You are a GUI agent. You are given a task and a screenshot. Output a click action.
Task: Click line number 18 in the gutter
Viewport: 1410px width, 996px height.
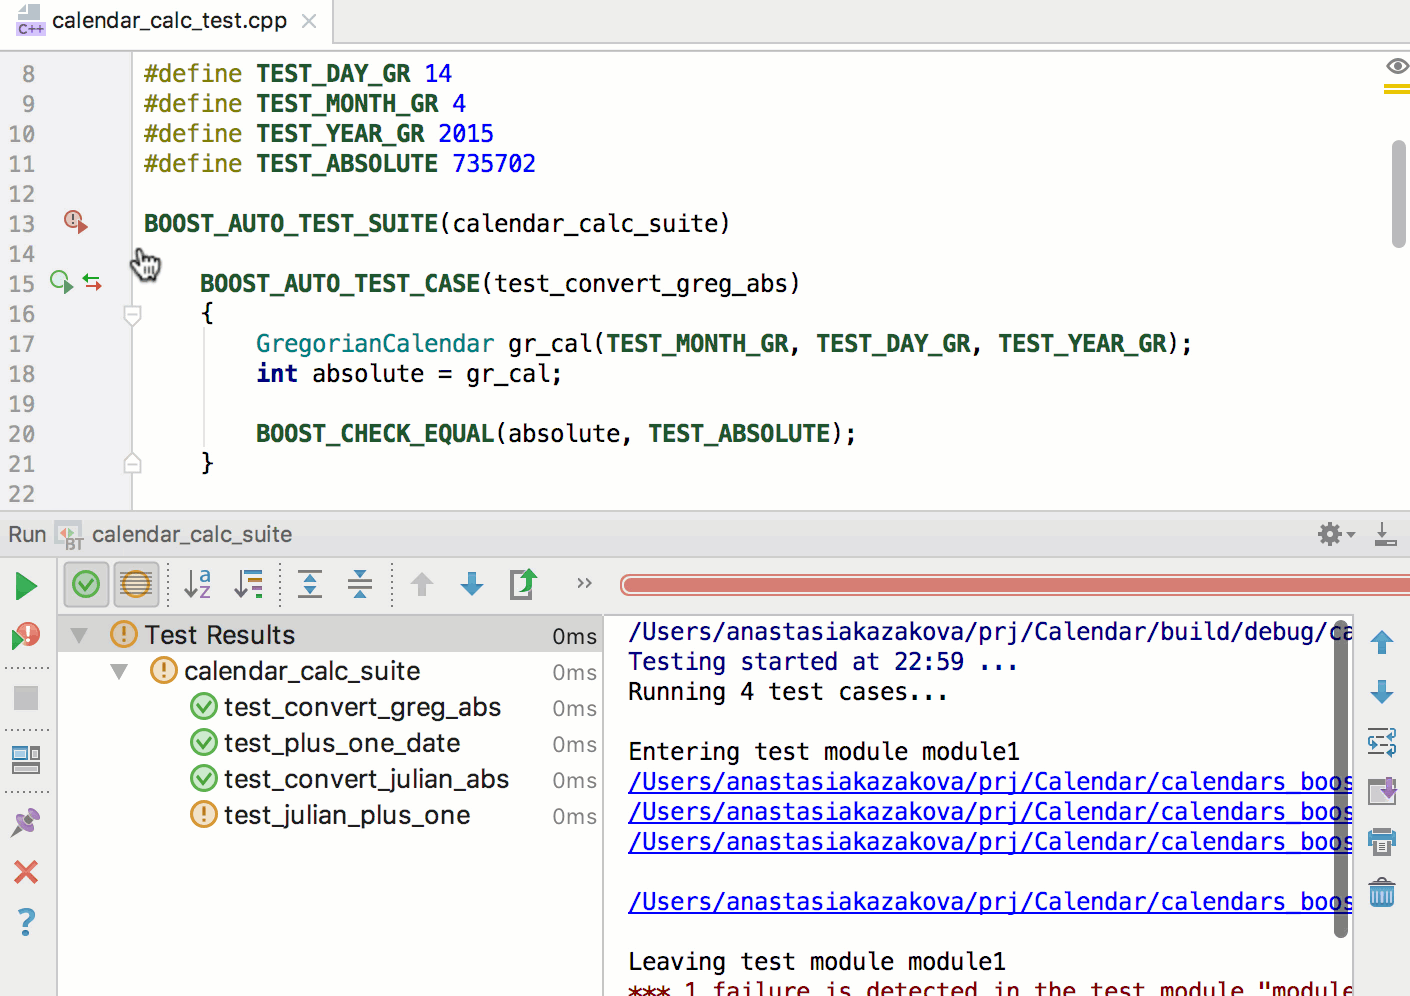pos(22,374)
